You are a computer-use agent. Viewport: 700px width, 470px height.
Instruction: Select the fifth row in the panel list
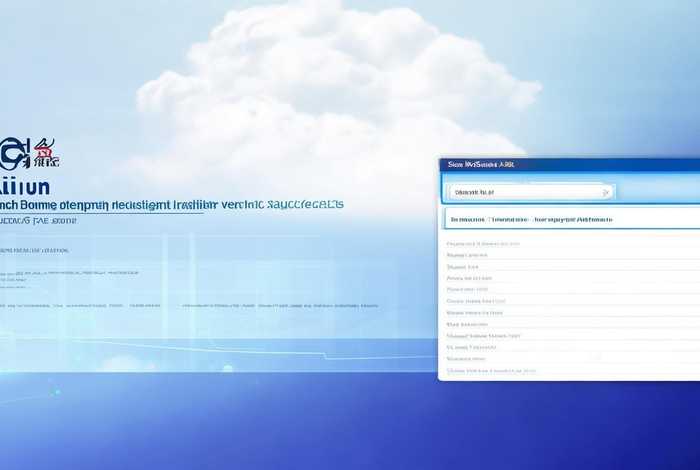click(467, 289)
